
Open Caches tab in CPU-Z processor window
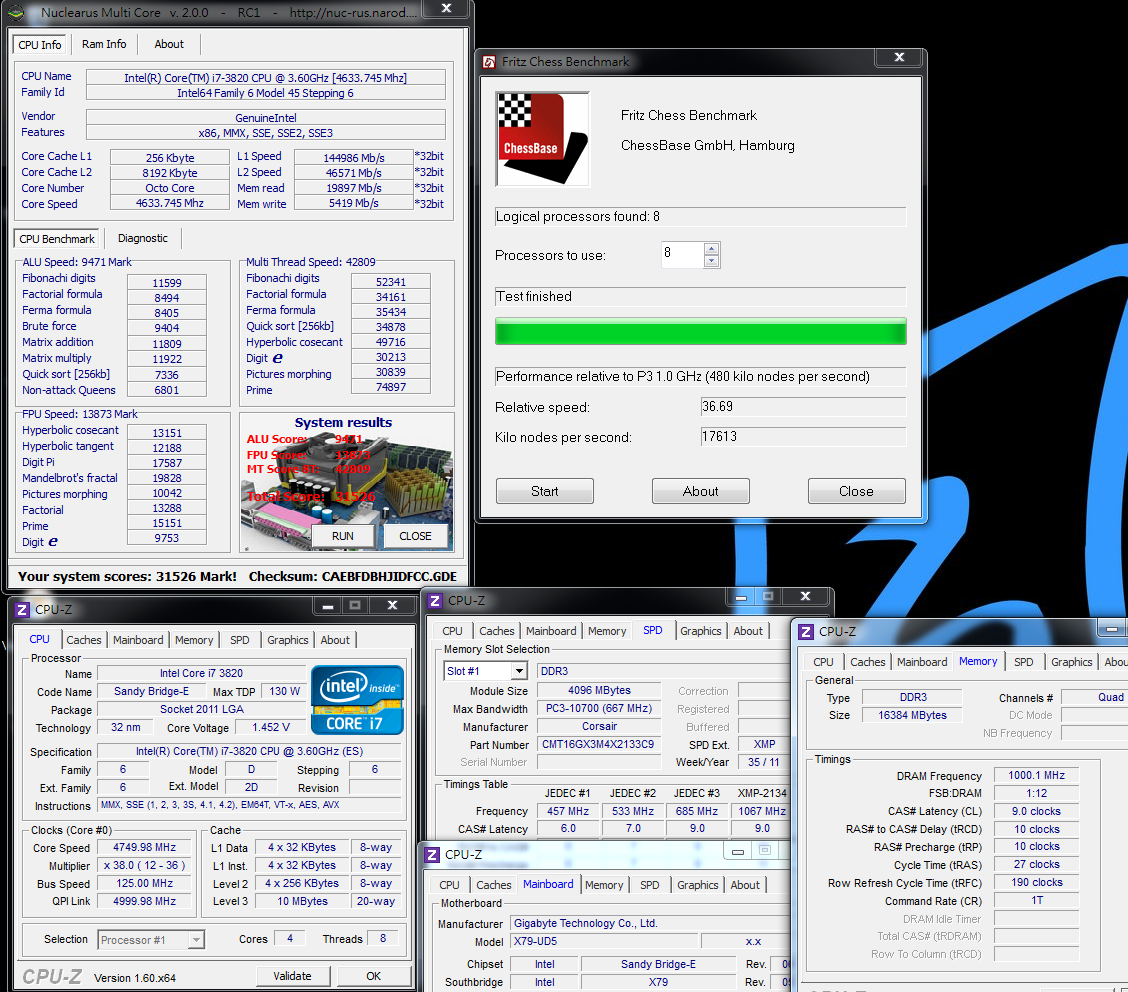tap(84, 640)
